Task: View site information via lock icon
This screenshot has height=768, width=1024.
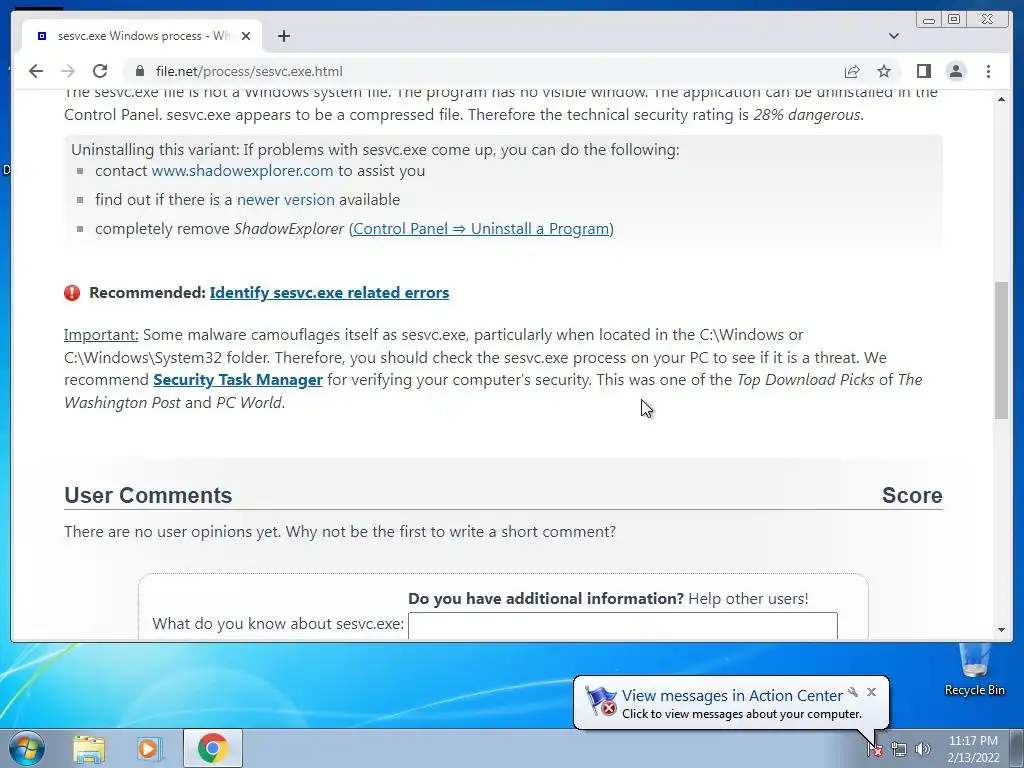Action: coord(139,71)
